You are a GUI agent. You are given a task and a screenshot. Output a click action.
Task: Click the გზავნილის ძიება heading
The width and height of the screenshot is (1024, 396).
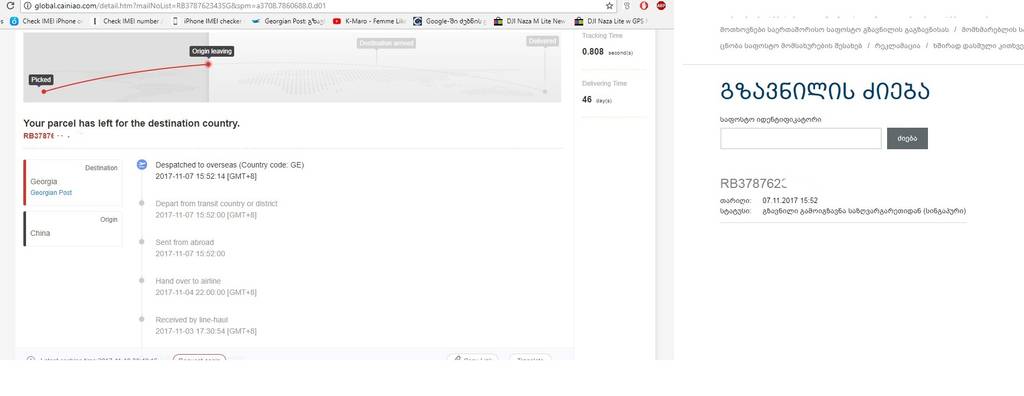pos(824,91)
